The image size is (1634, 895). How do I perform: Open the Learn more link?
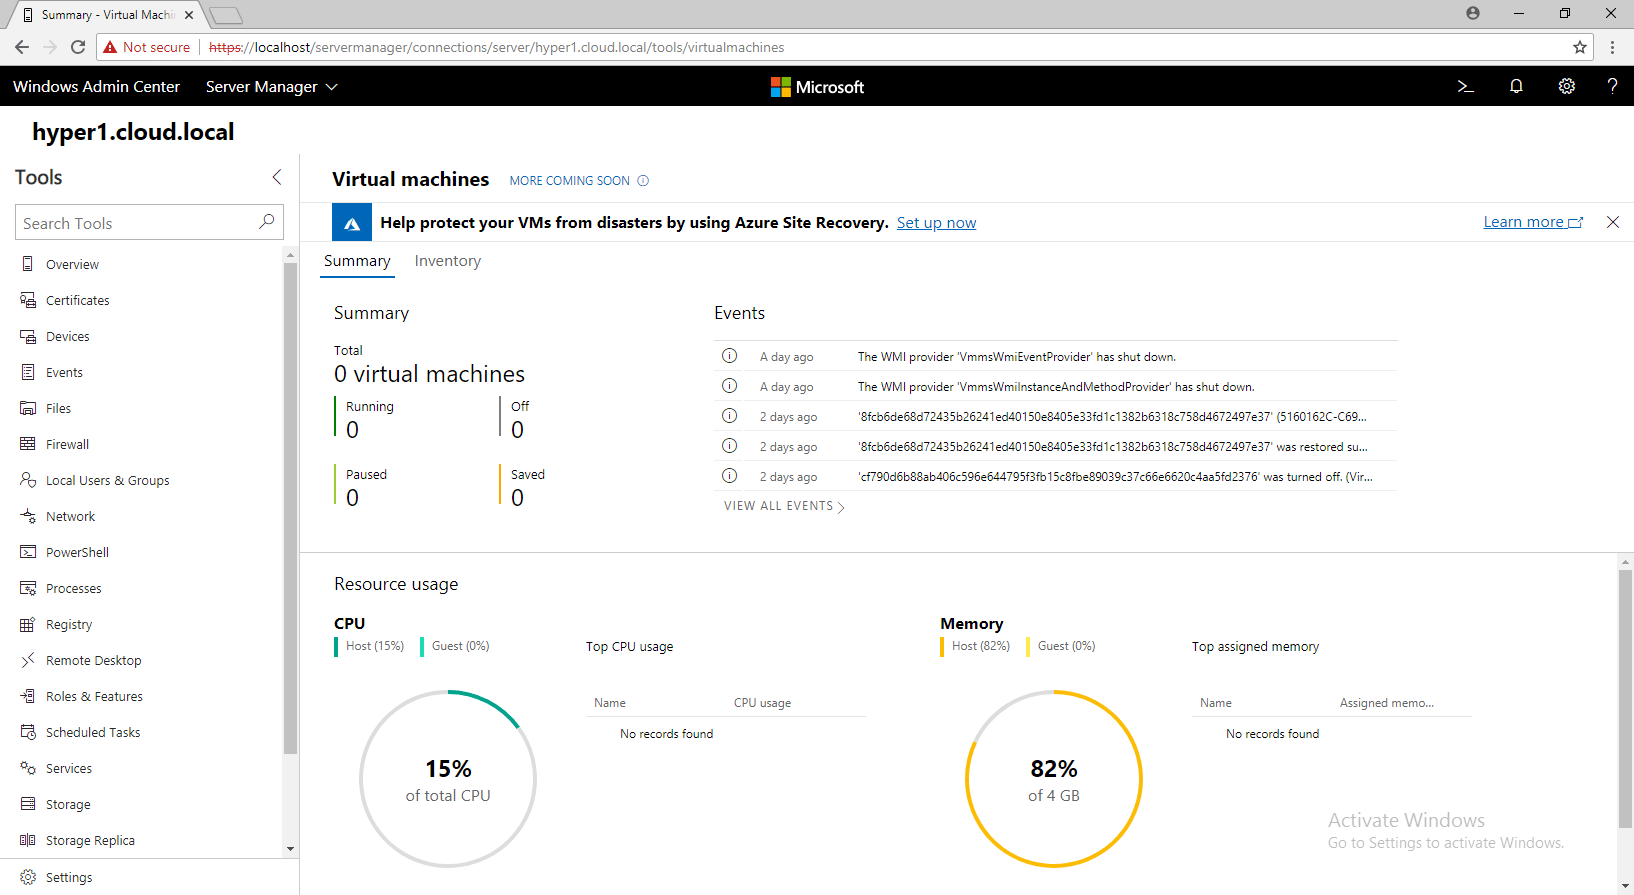point(1533,222)
